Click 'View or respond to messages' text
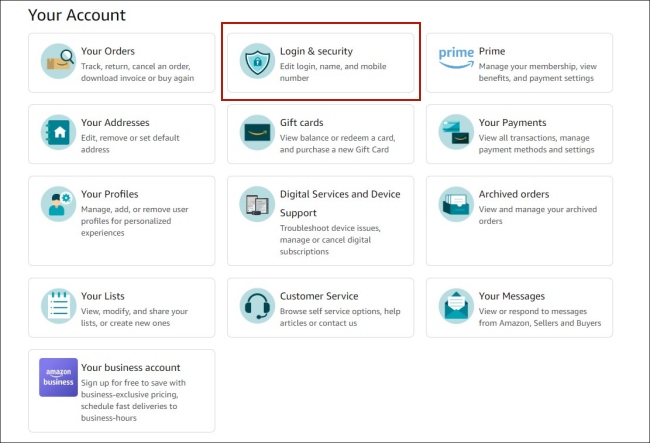The image size is (650, 443). [540, 317]
